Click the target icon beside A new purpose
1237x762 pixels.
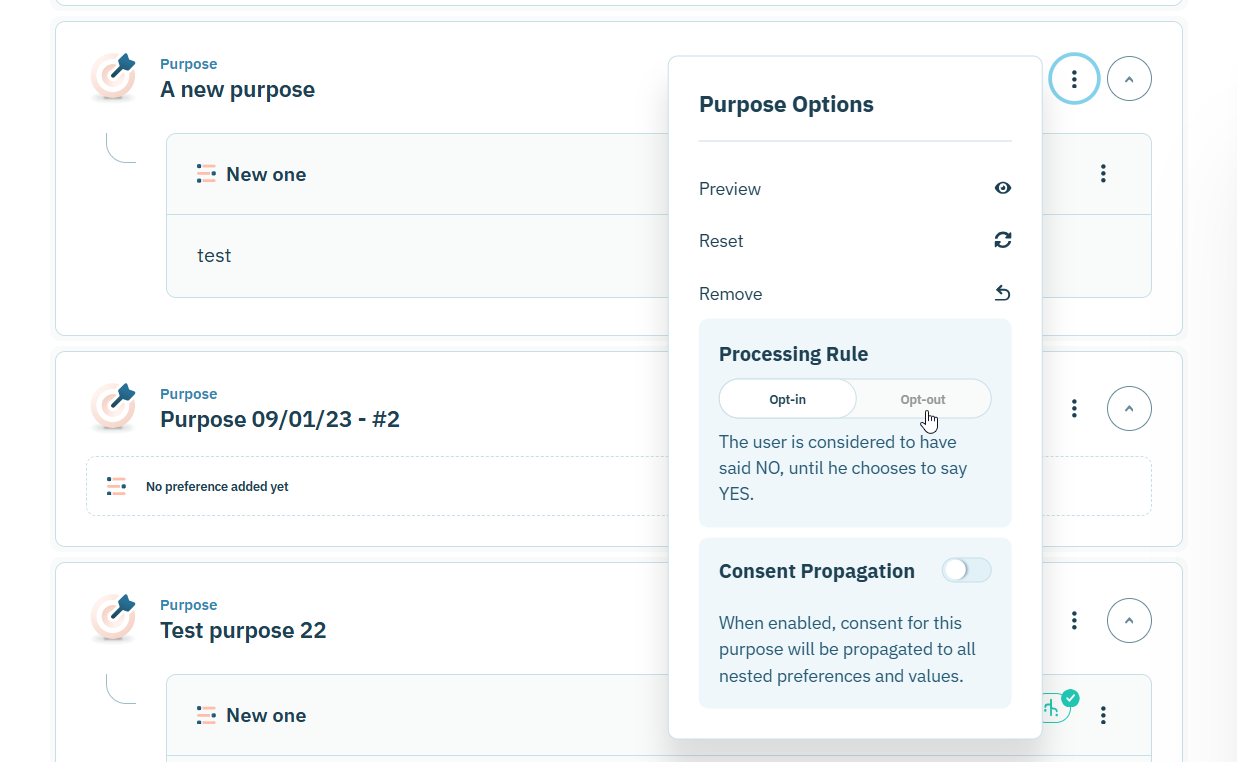114,77
